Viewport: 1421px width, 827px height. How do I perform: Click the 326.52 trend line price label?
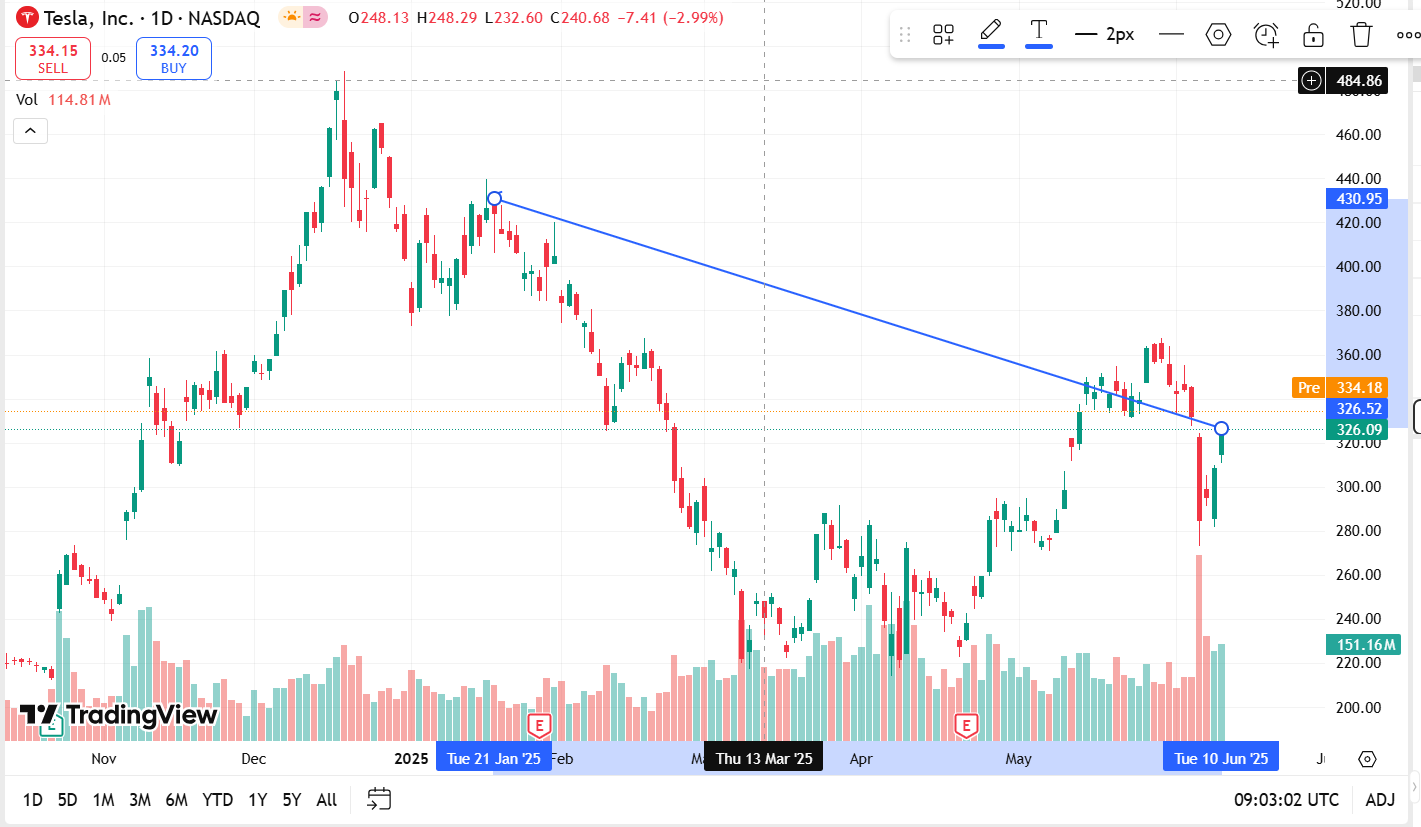tap(1356, 409)
